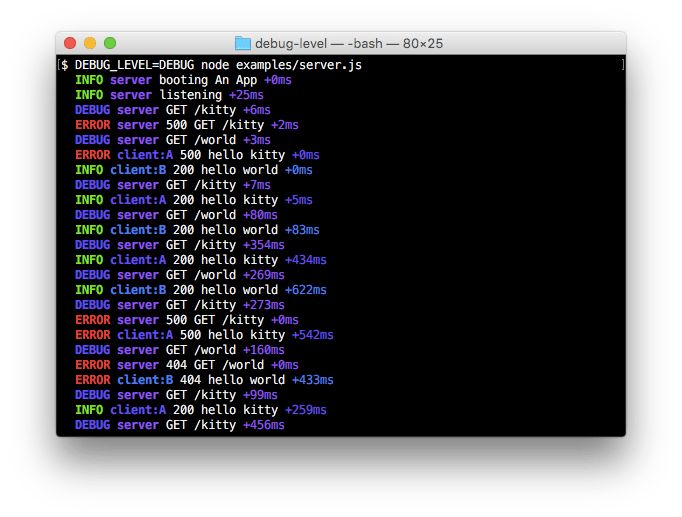Minimize the window with the yellow button
This screenshot has height=517, width=682.
pyautogui.click(x=90, y=43)
